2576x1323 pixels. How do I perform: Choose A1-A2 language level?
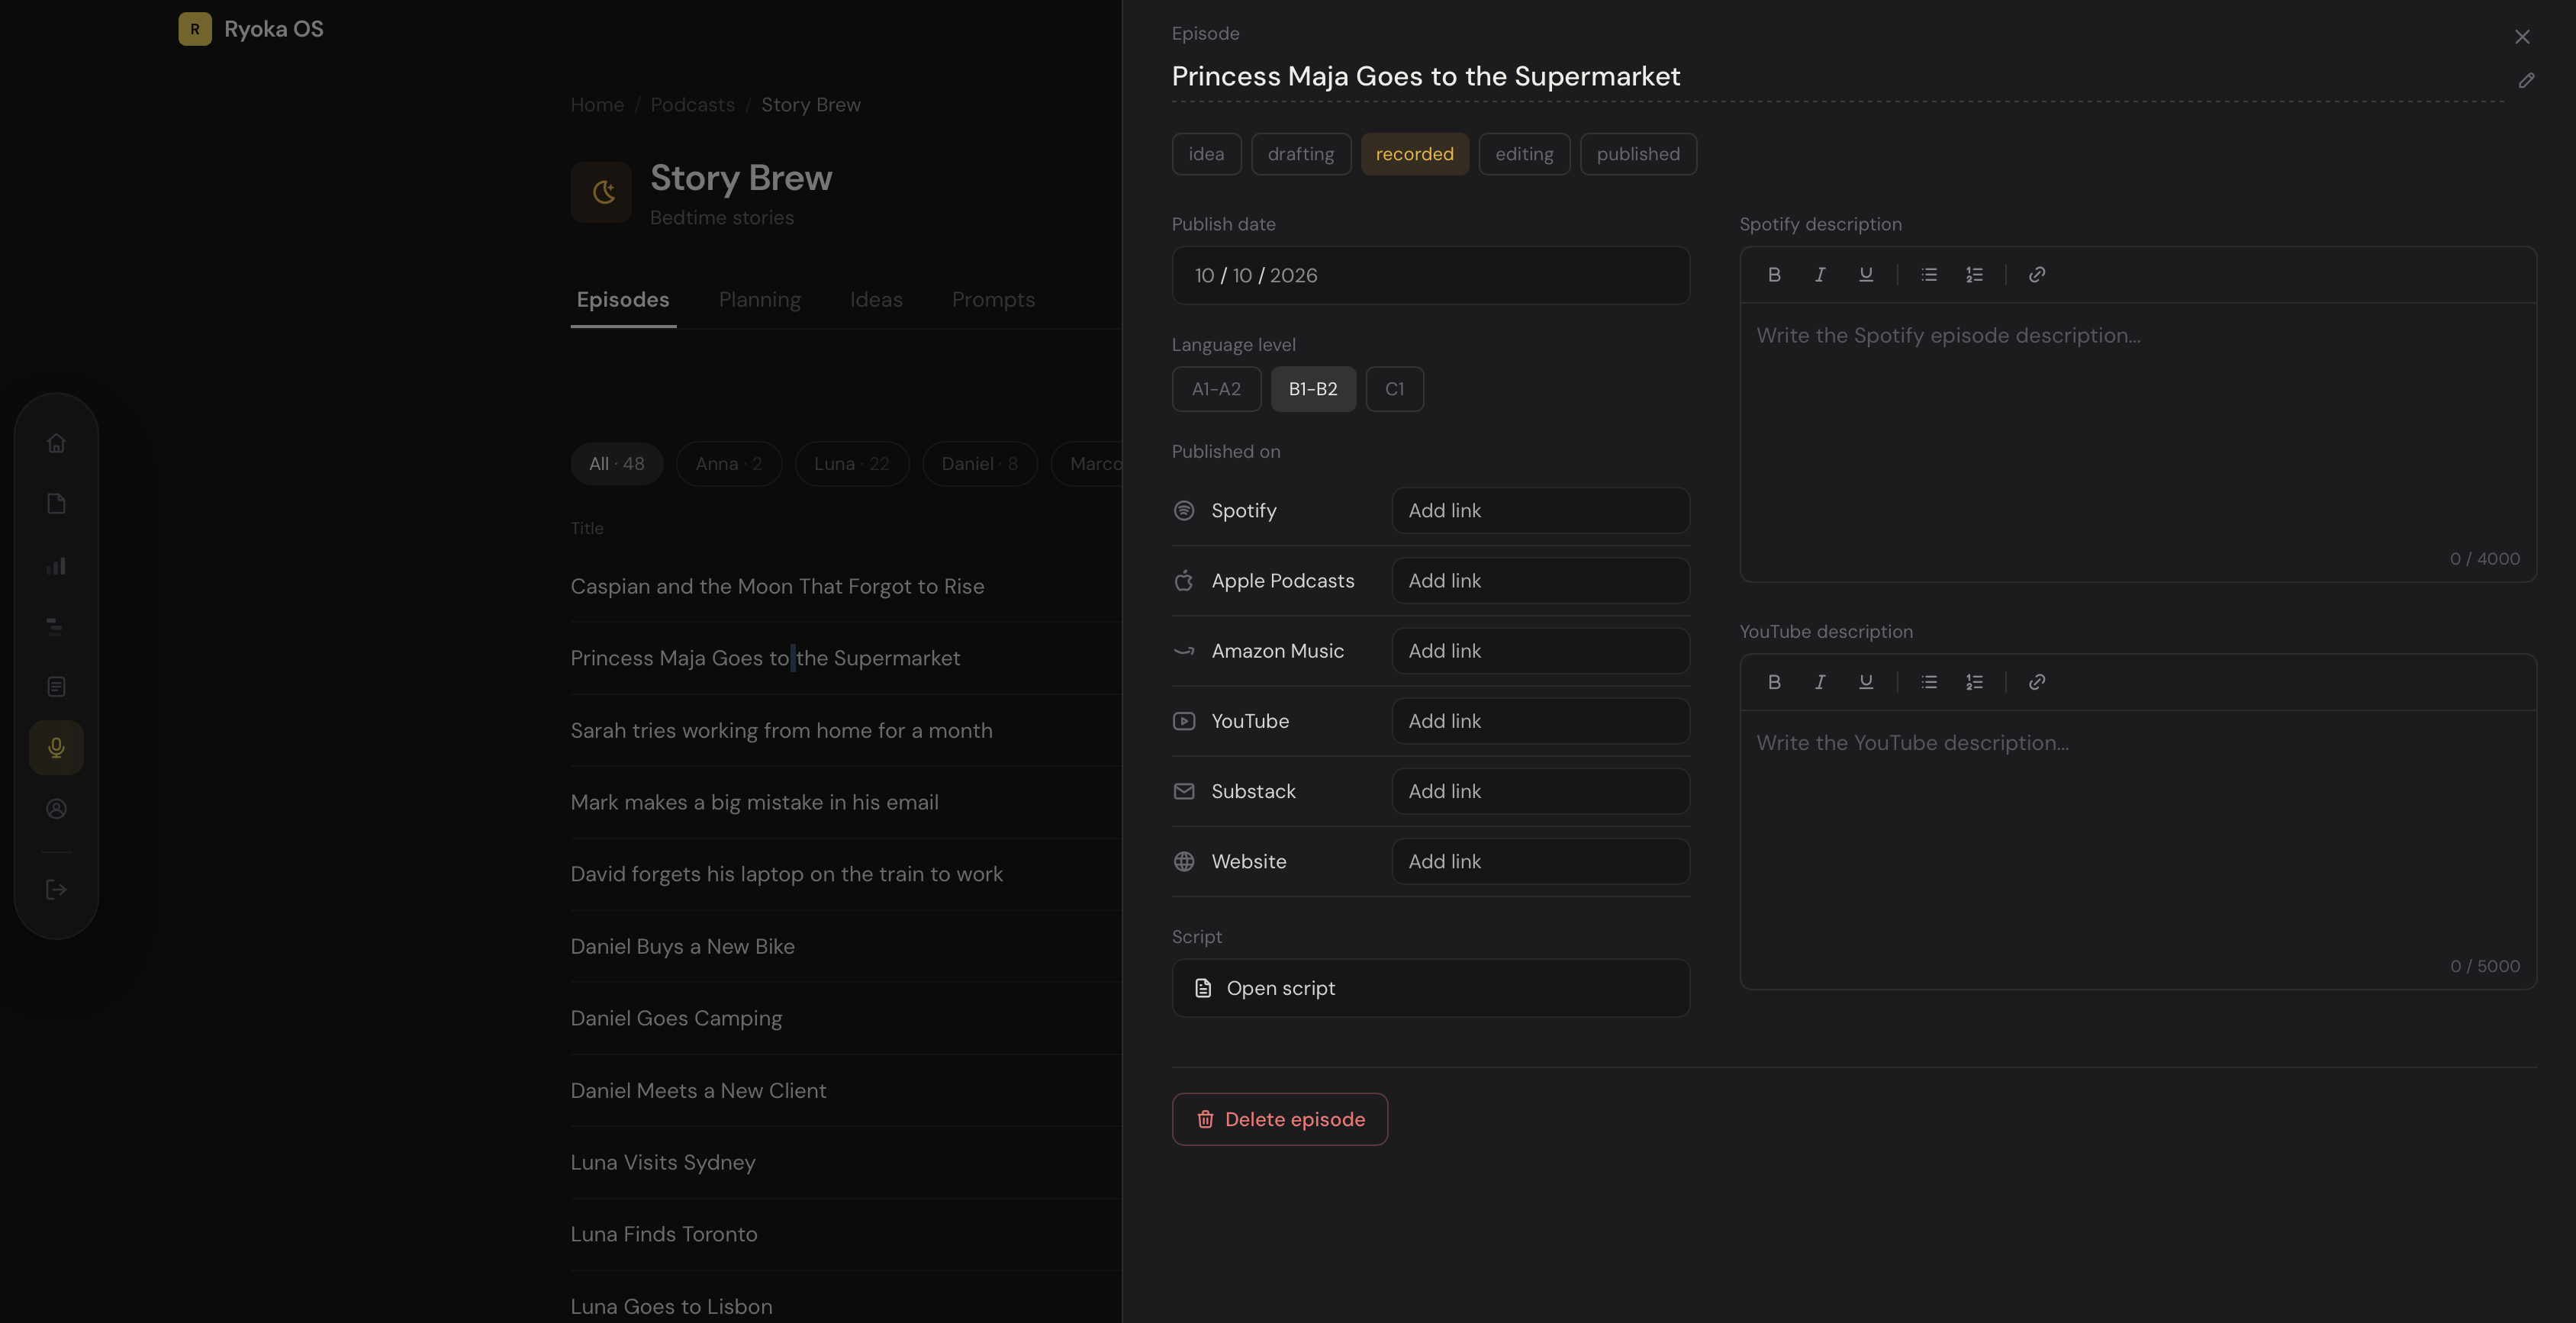(x=1216, y=389)
